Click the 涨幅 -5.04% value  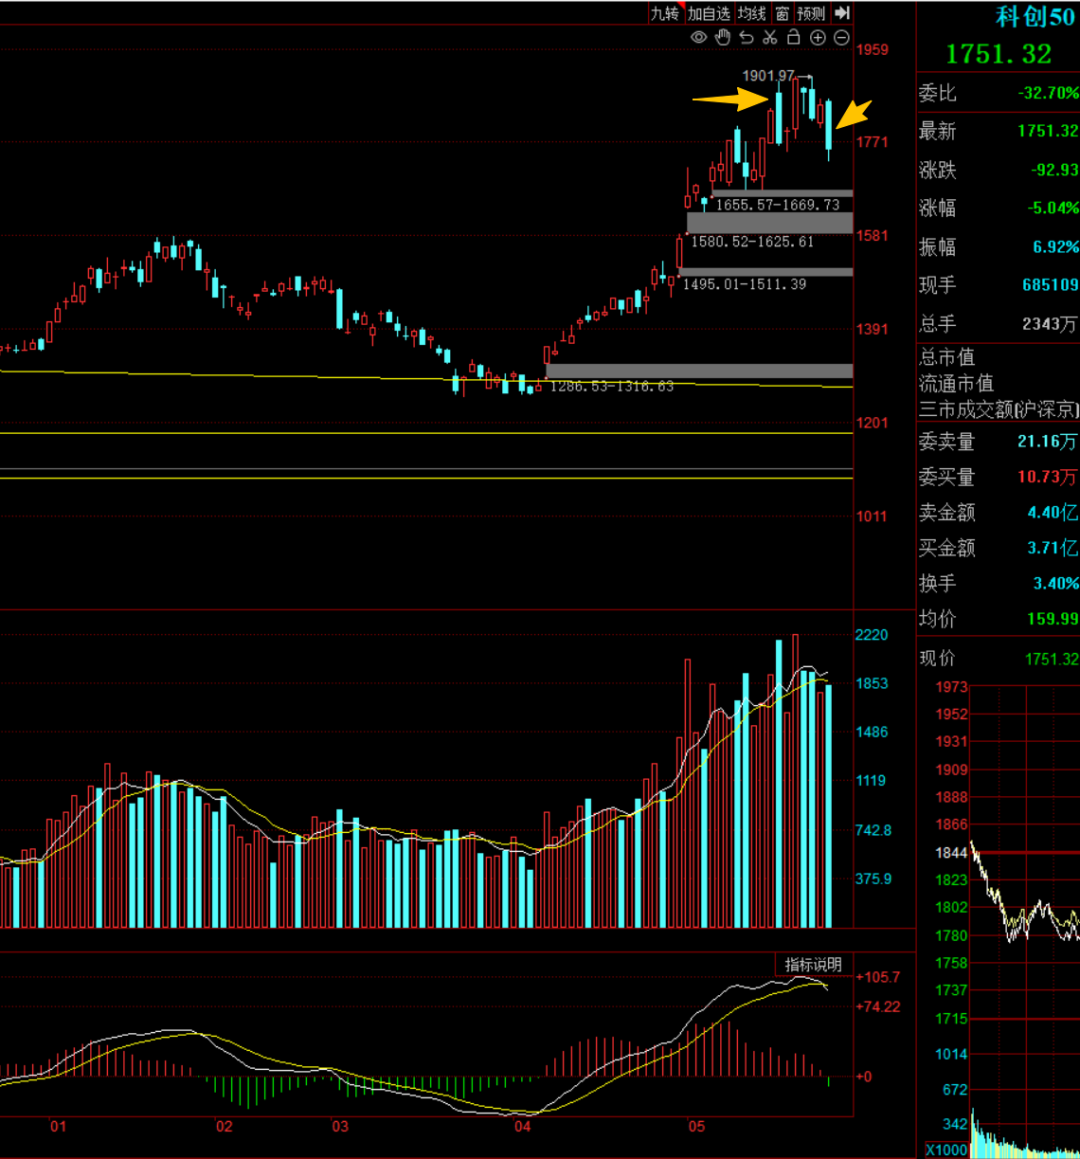[1053, 208]
